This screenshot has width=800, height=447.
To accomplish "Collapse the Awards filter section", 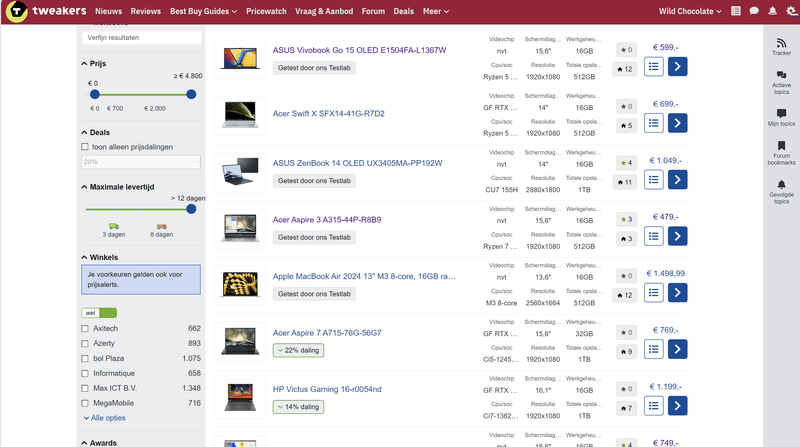I will (99, 442).
